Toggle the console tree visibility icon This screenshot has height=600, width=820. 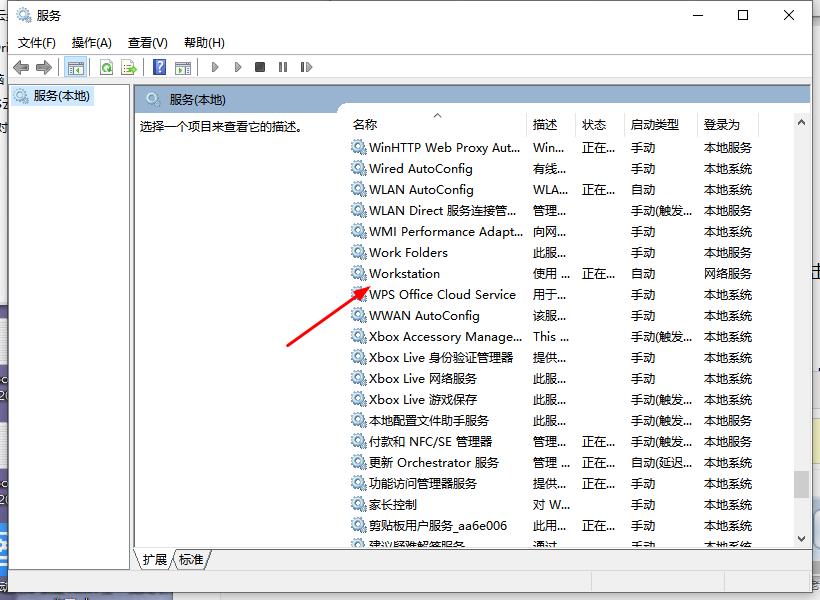click(75, 67)
